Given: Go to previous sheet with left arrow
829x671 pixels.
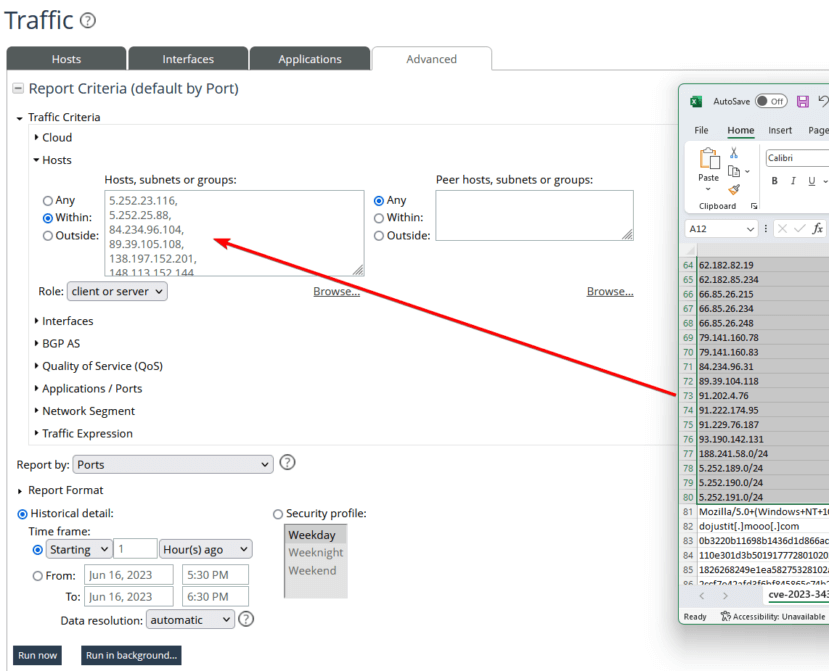Looking at the screenshot, I should click(x=702, y=596).
